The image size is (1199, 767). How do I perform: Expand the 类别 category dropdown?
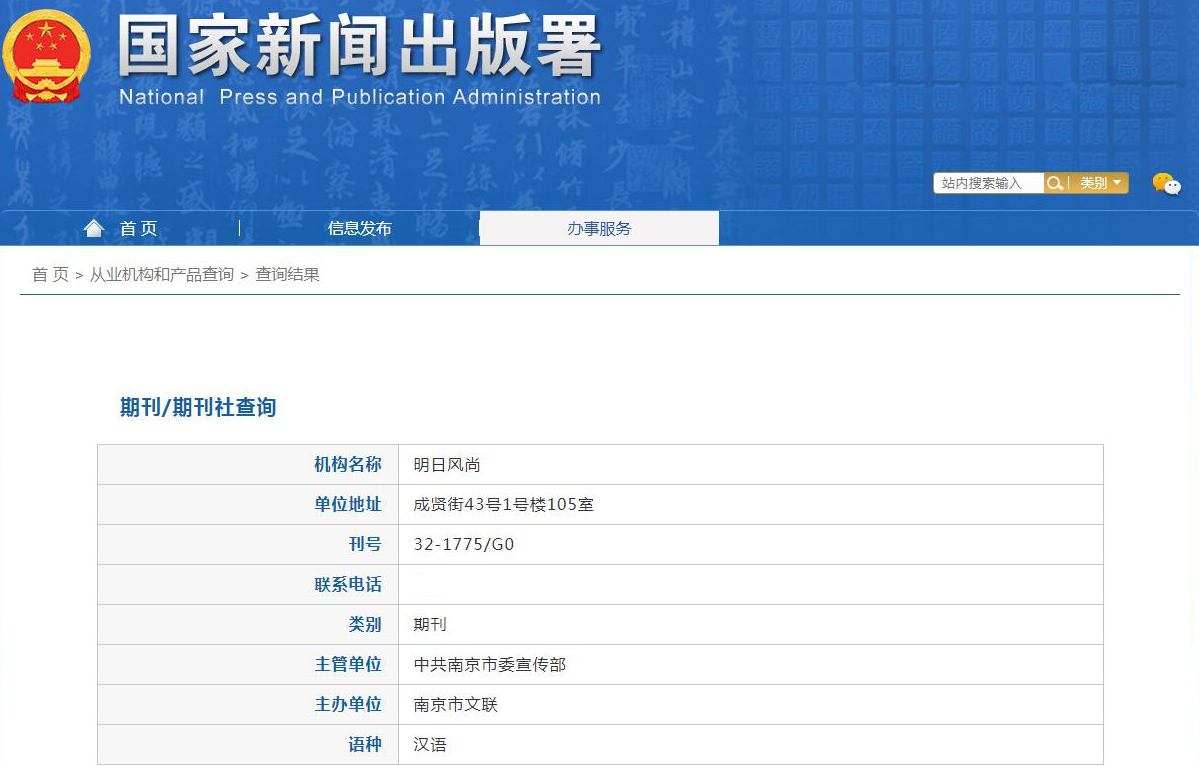[1100, 183]
